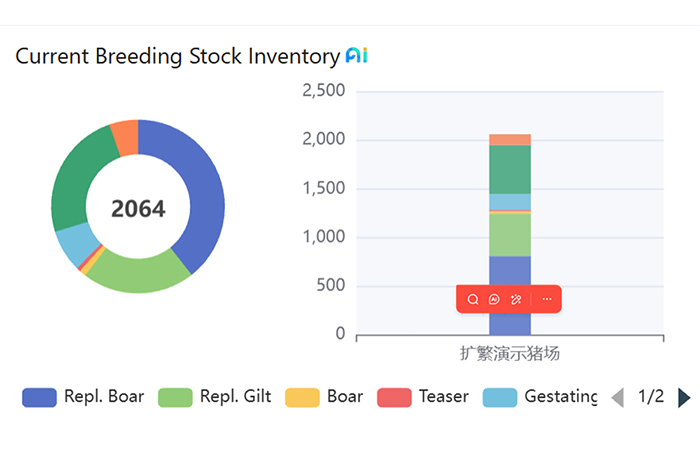Go to previous legend page arrow
The width and height of the screenshot is (700, 465).
tap(617, 397)
